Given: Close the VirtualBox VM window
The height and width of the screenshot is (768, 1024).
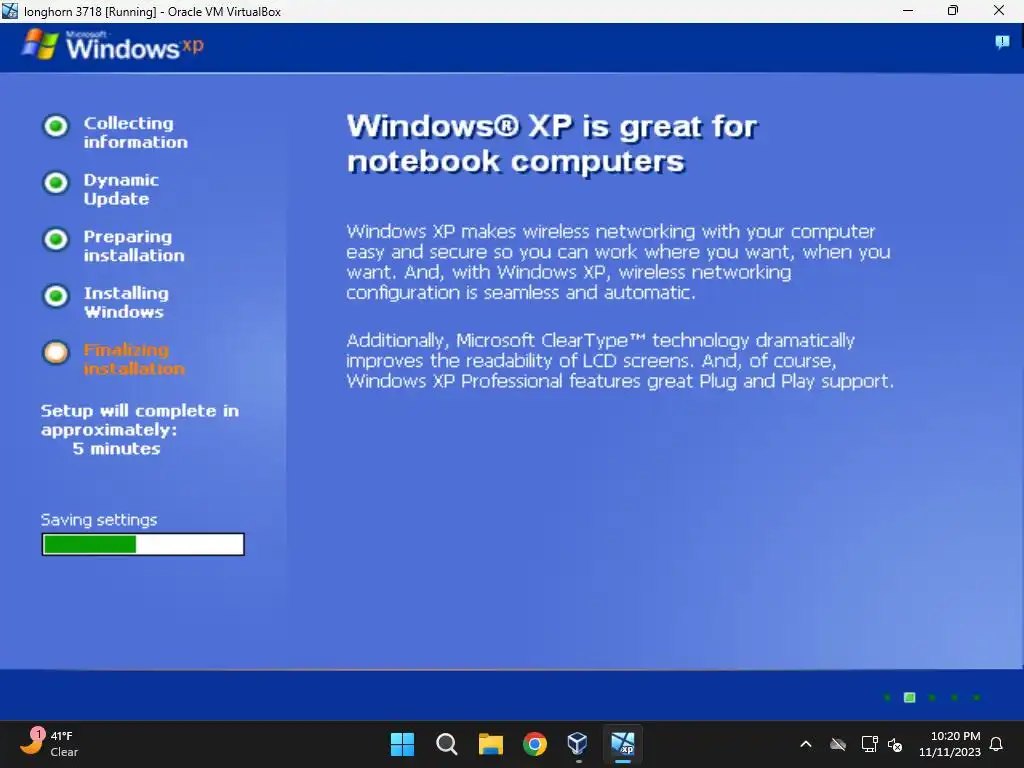Looking at the screenshot, I should click(x=999, y=11).
